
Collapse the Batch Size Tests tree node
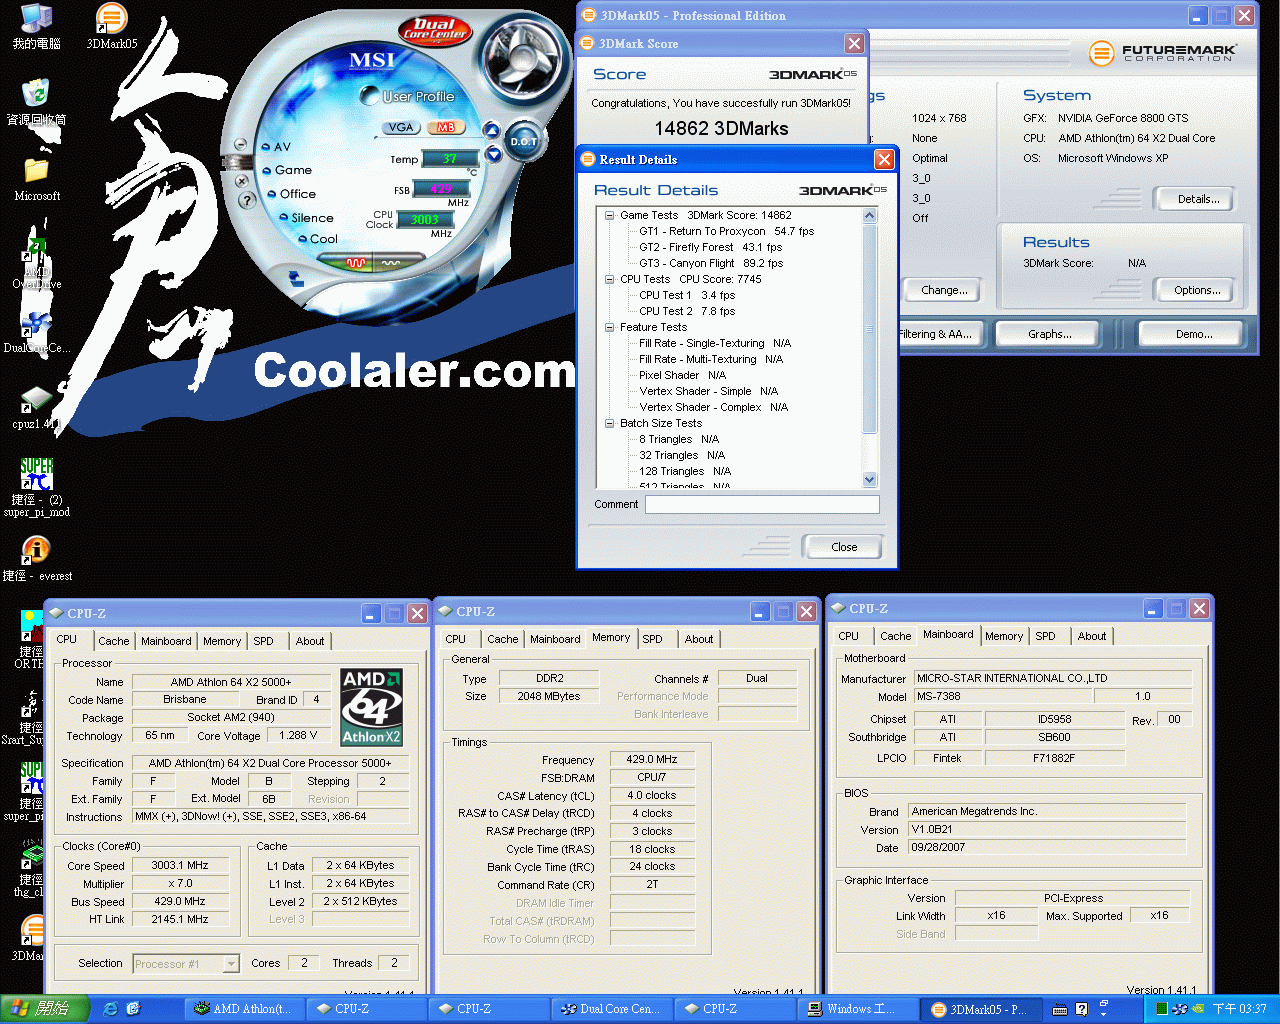point(609,423)
